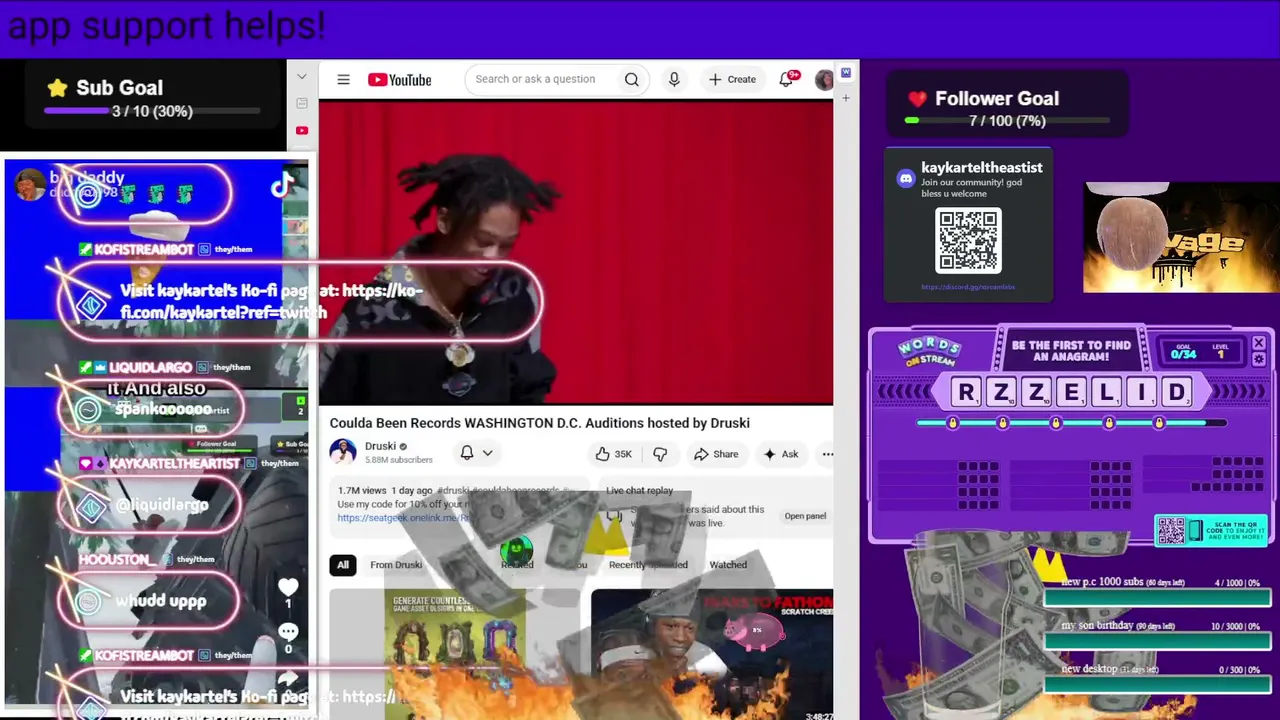Open the YouTube account avatar menu
The image size is (1280, 720).
824,80
